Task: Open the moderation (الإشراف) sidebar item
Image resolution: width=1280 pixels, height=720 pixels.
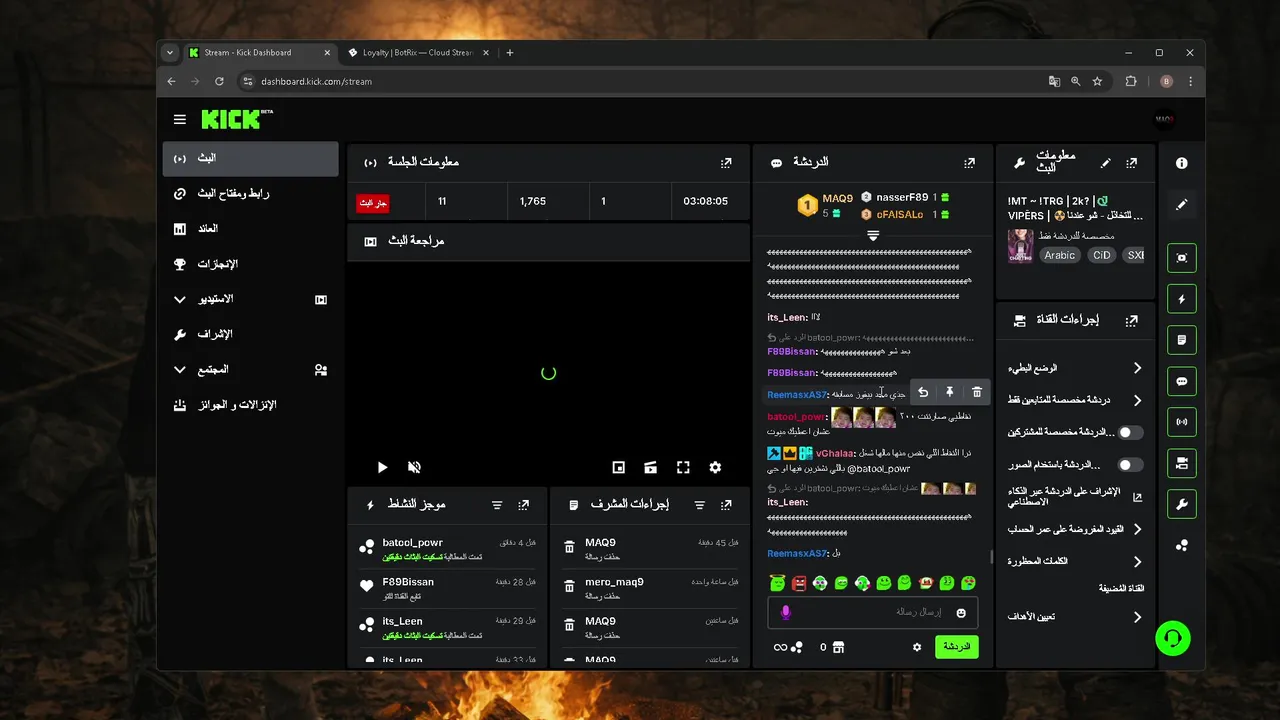Action: (250, 334)
